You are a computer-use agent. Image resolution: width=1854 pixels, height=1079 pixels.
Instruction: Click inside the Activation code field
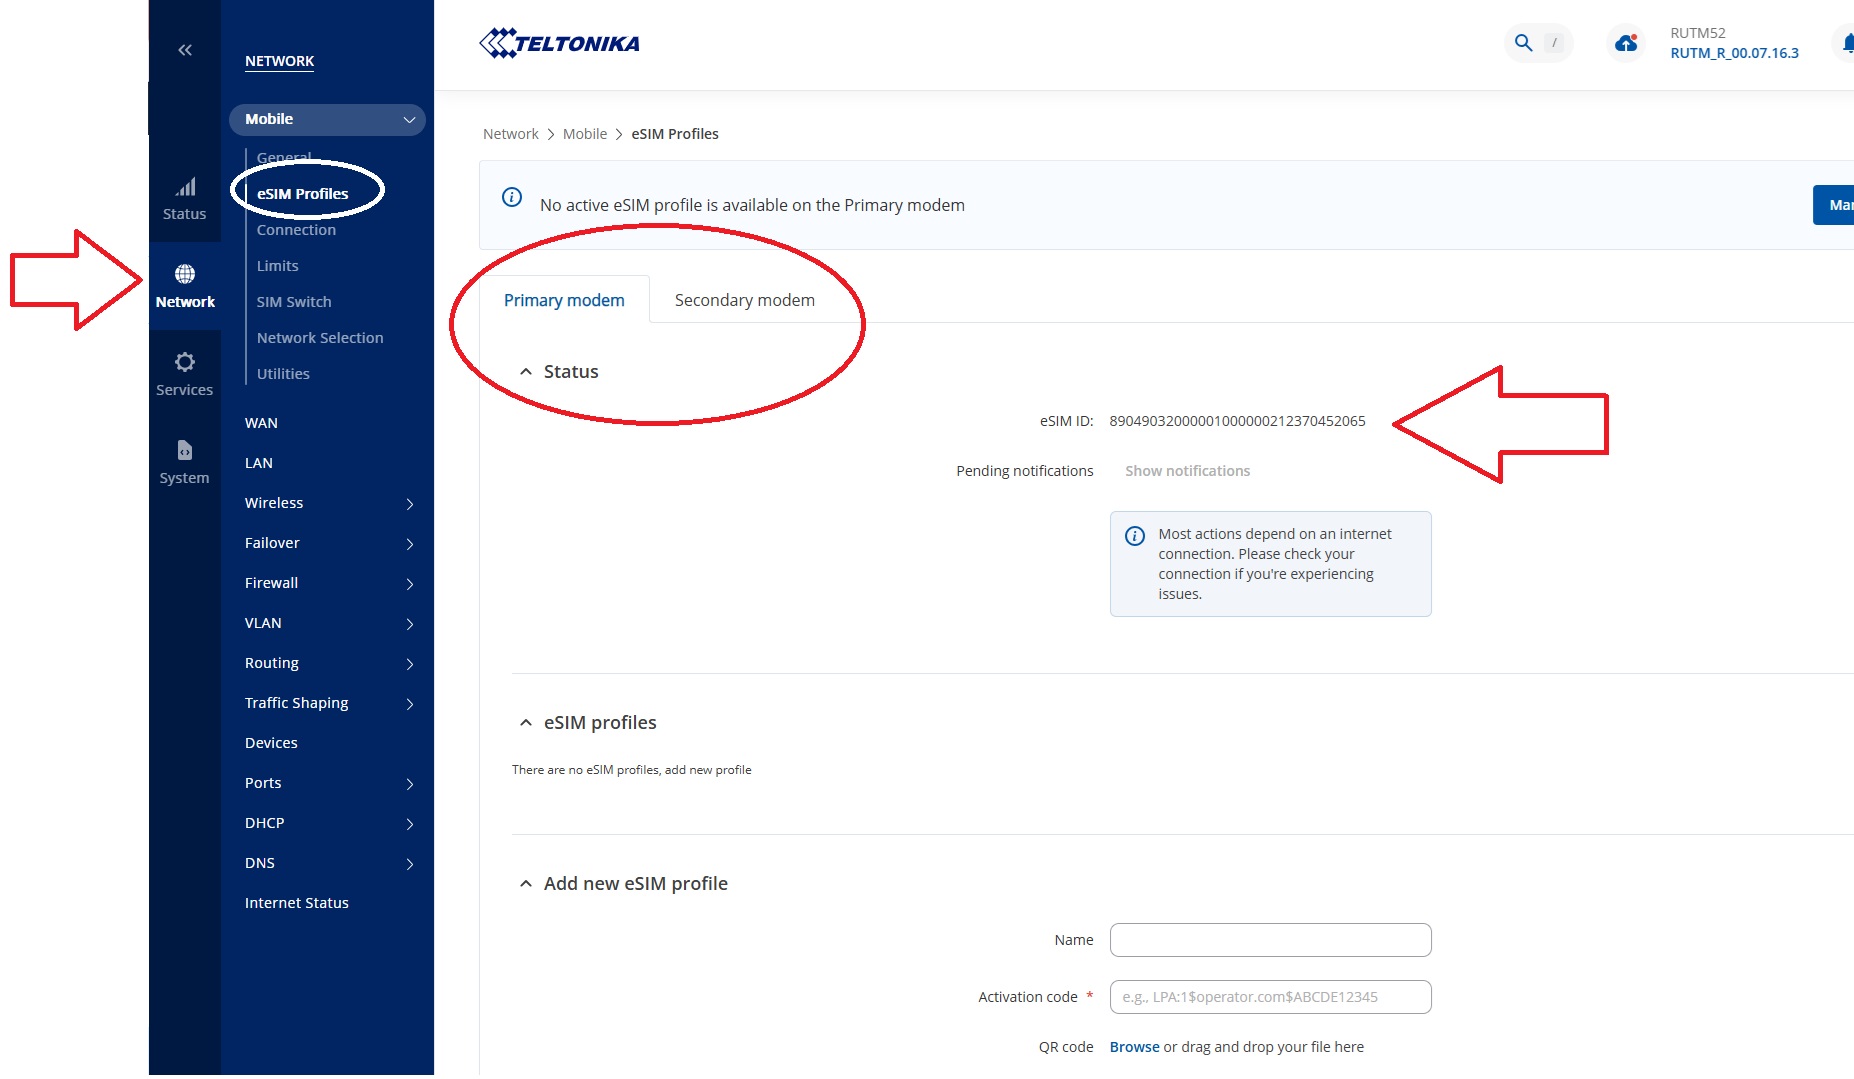[x=1270, y=996]
